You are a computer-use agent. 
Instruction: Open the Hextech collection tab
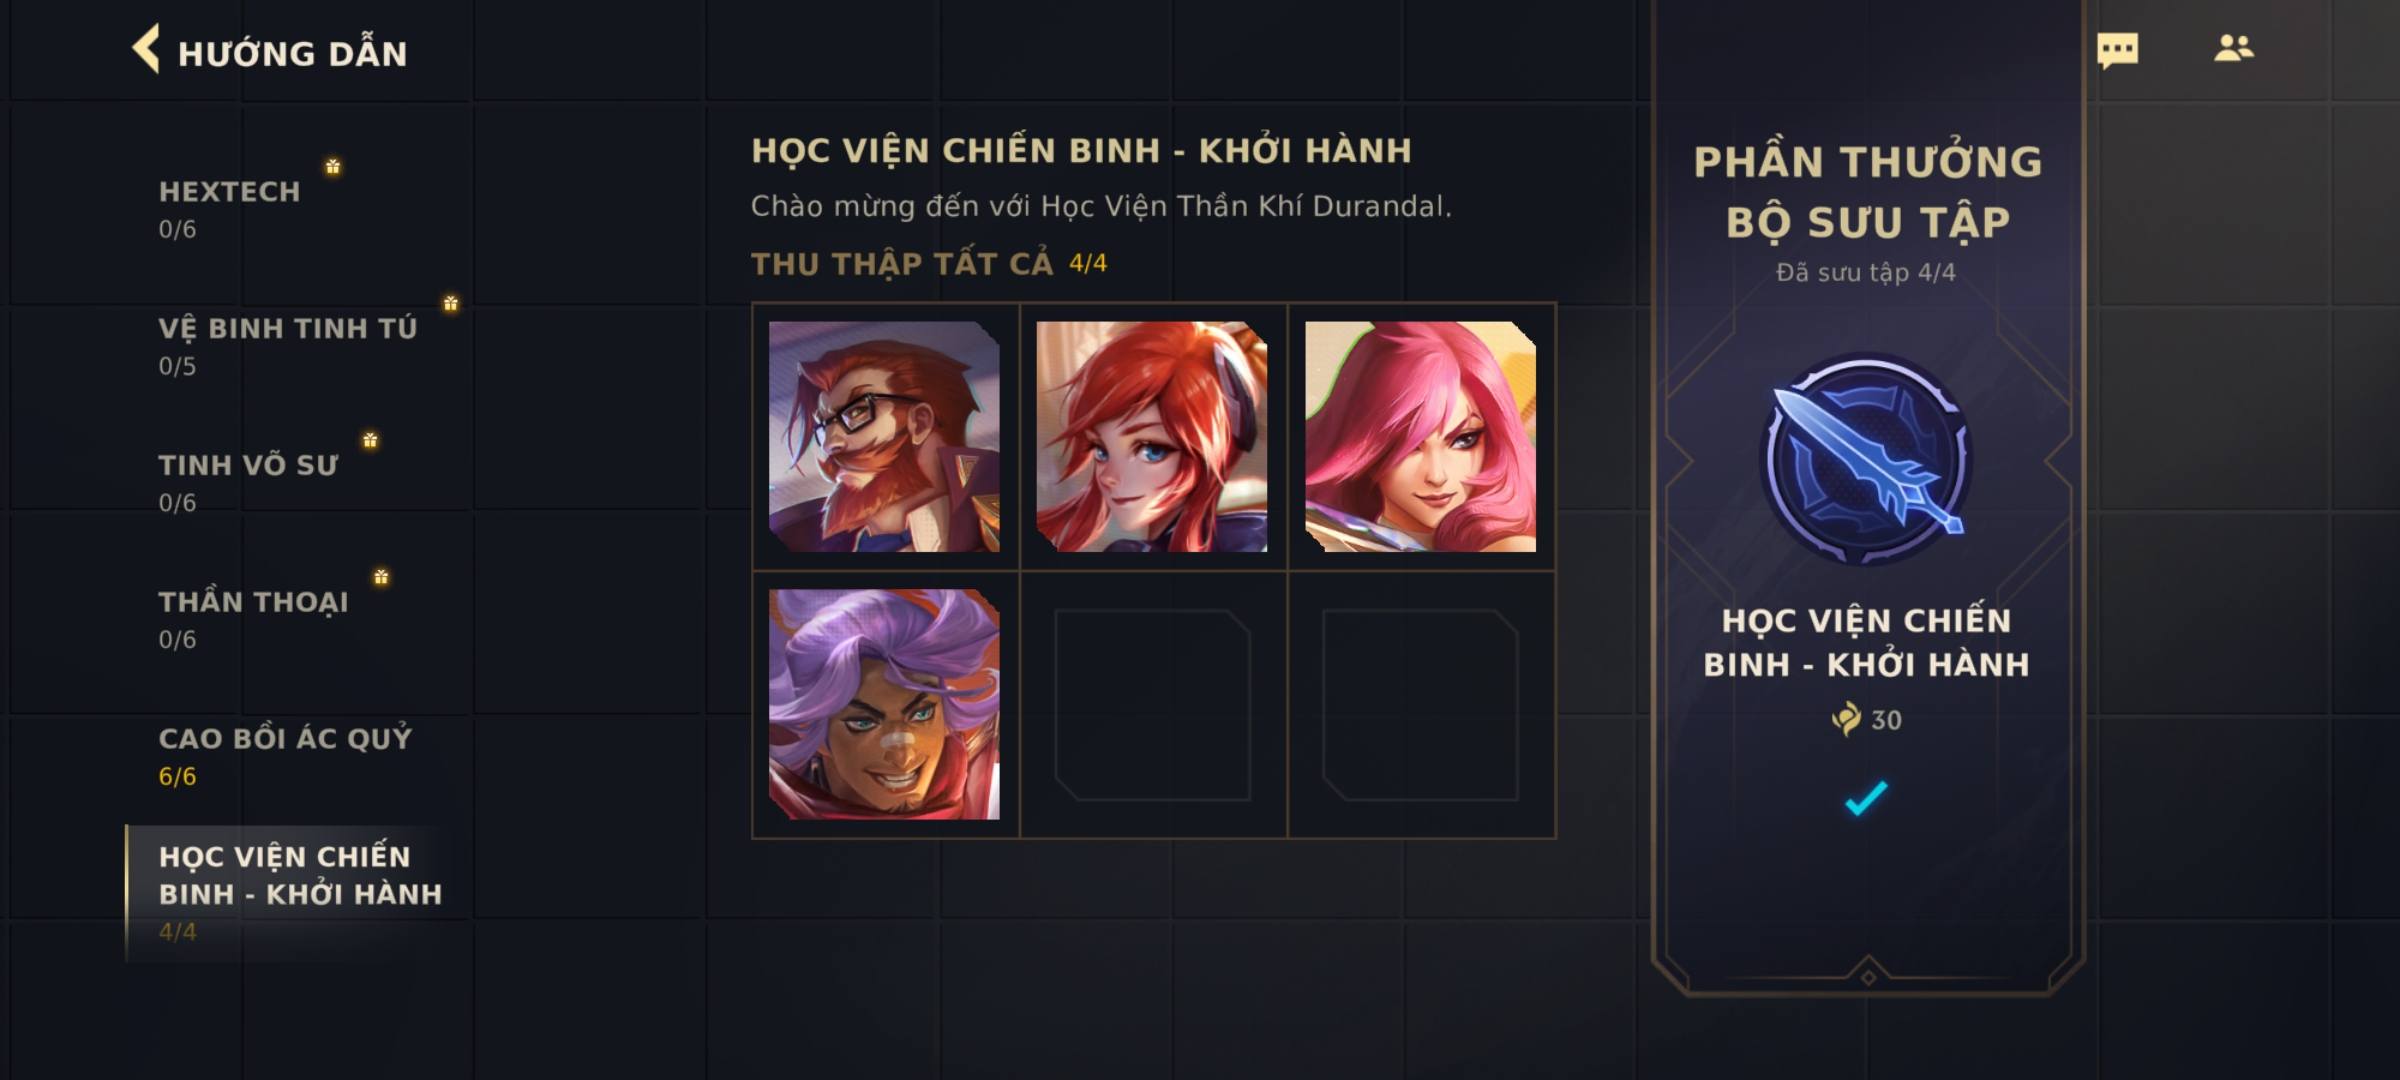pos(229,209)
